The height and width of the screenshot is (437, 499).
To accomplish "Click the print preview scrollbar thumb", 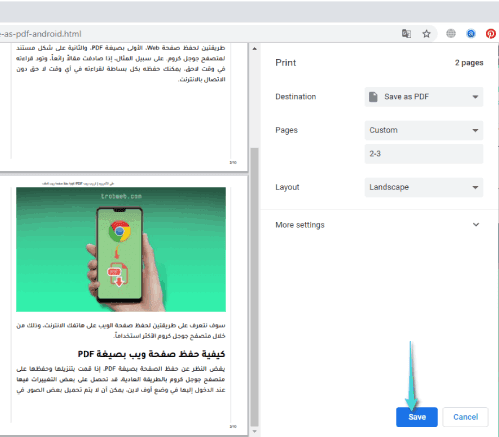I will (x=255, y=287).
